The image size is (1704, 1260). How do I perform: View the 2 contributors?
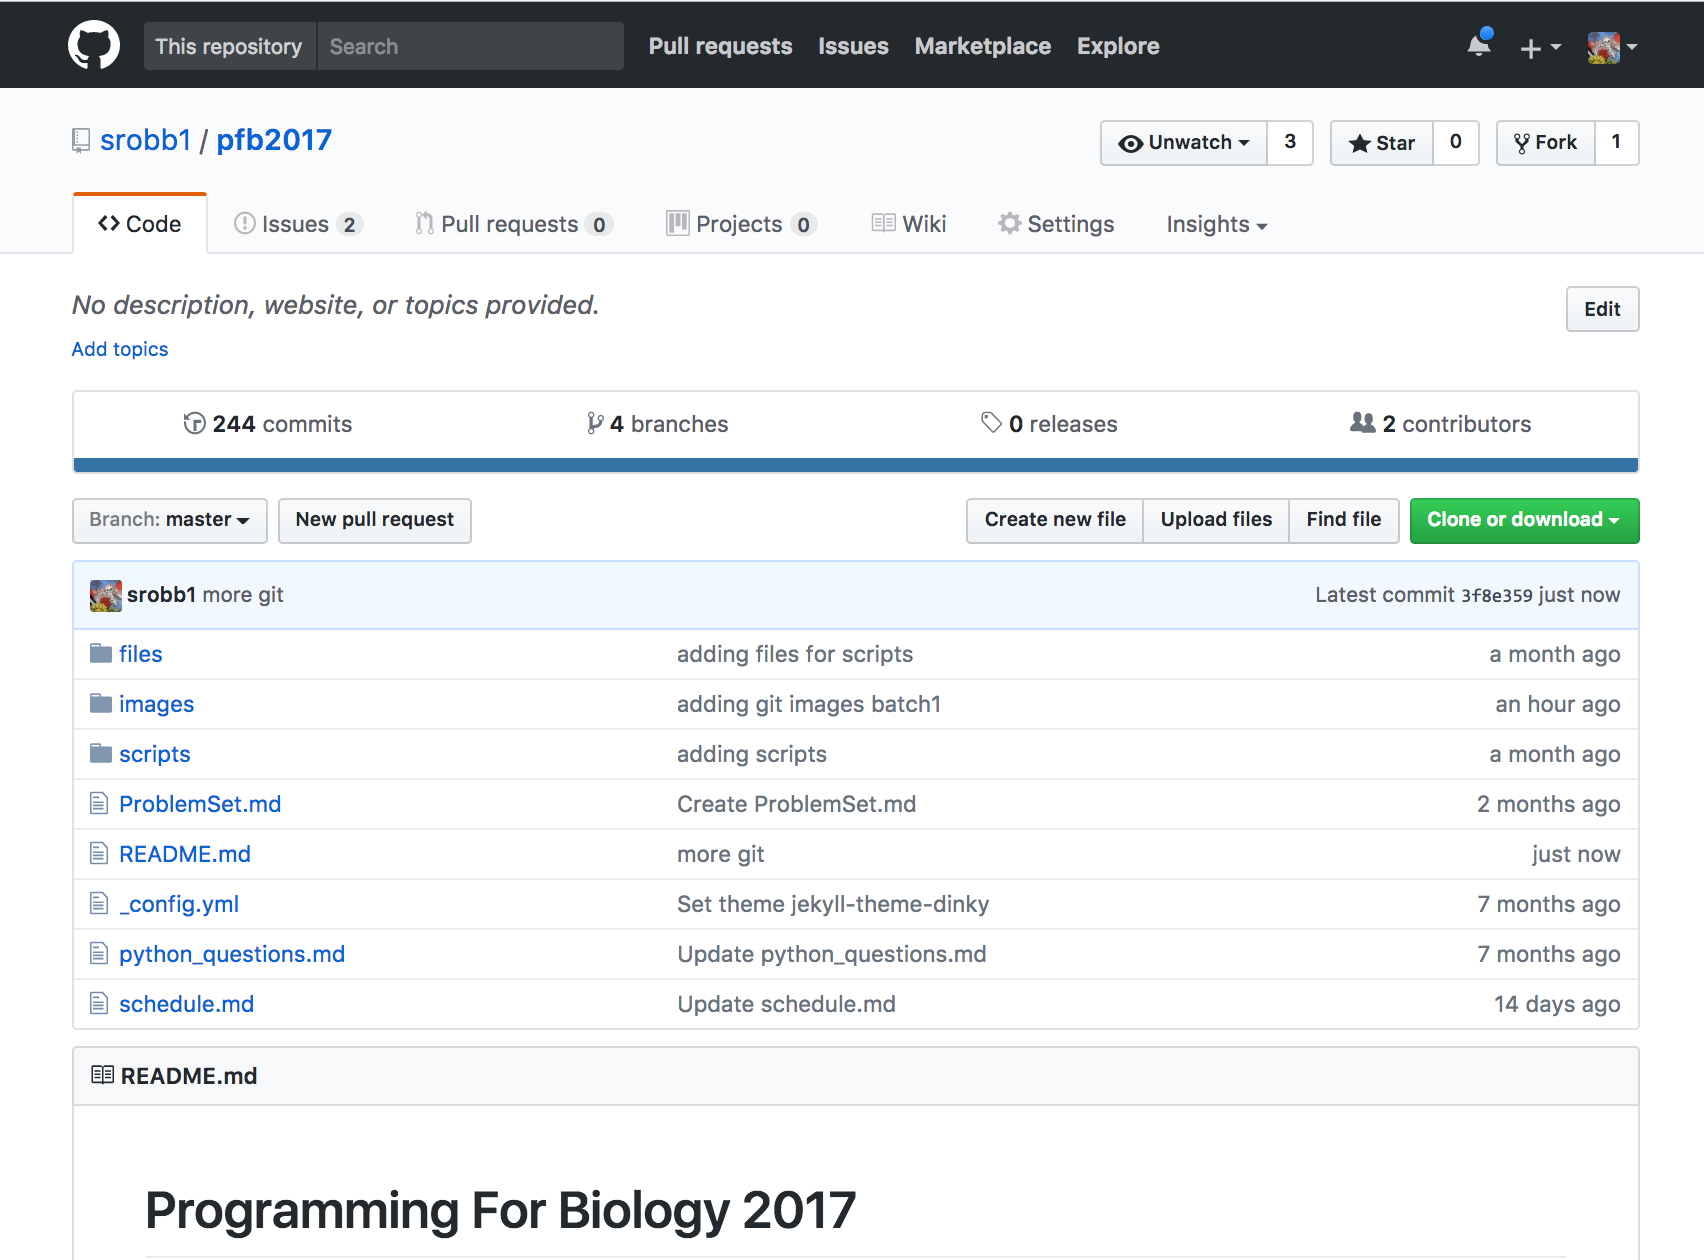pyautogui.click(x=1440, y=424)
